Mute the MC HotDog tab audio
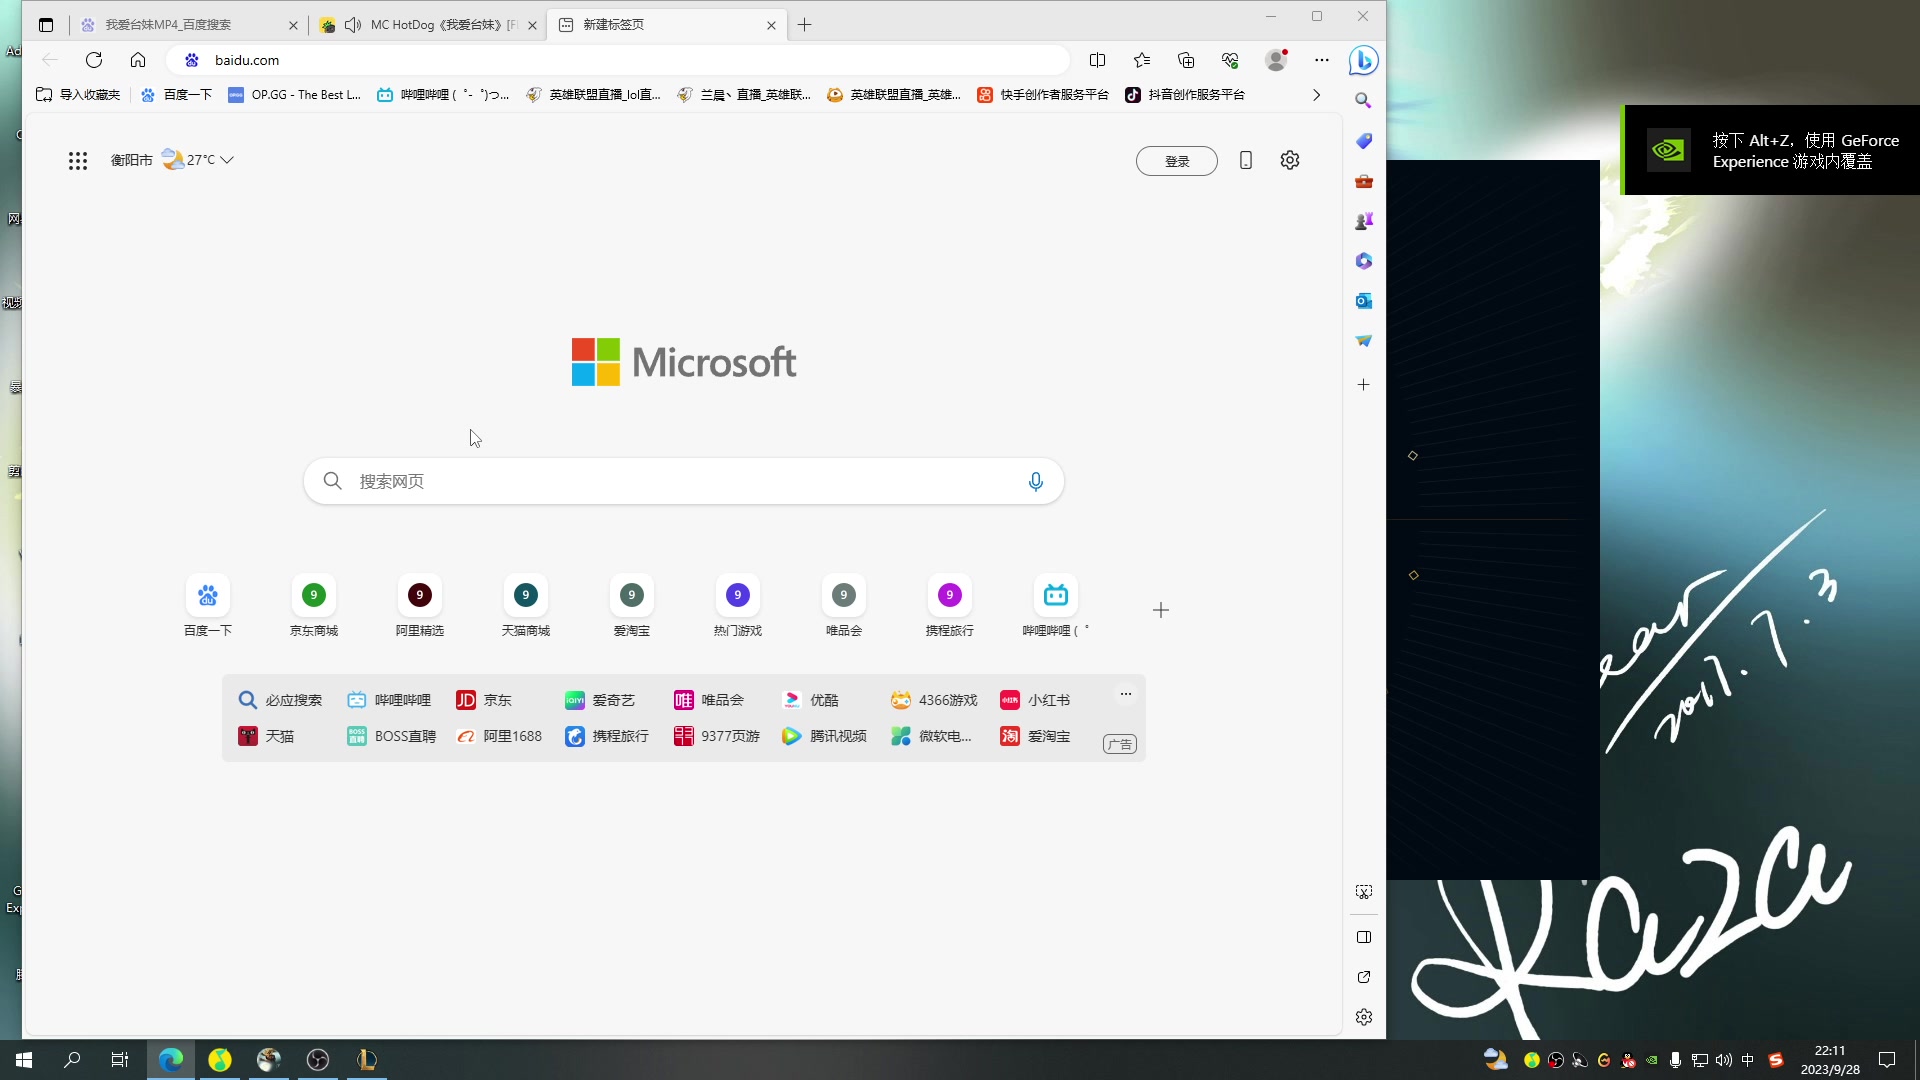The image size is (1920, 1080). coord(353,25)
